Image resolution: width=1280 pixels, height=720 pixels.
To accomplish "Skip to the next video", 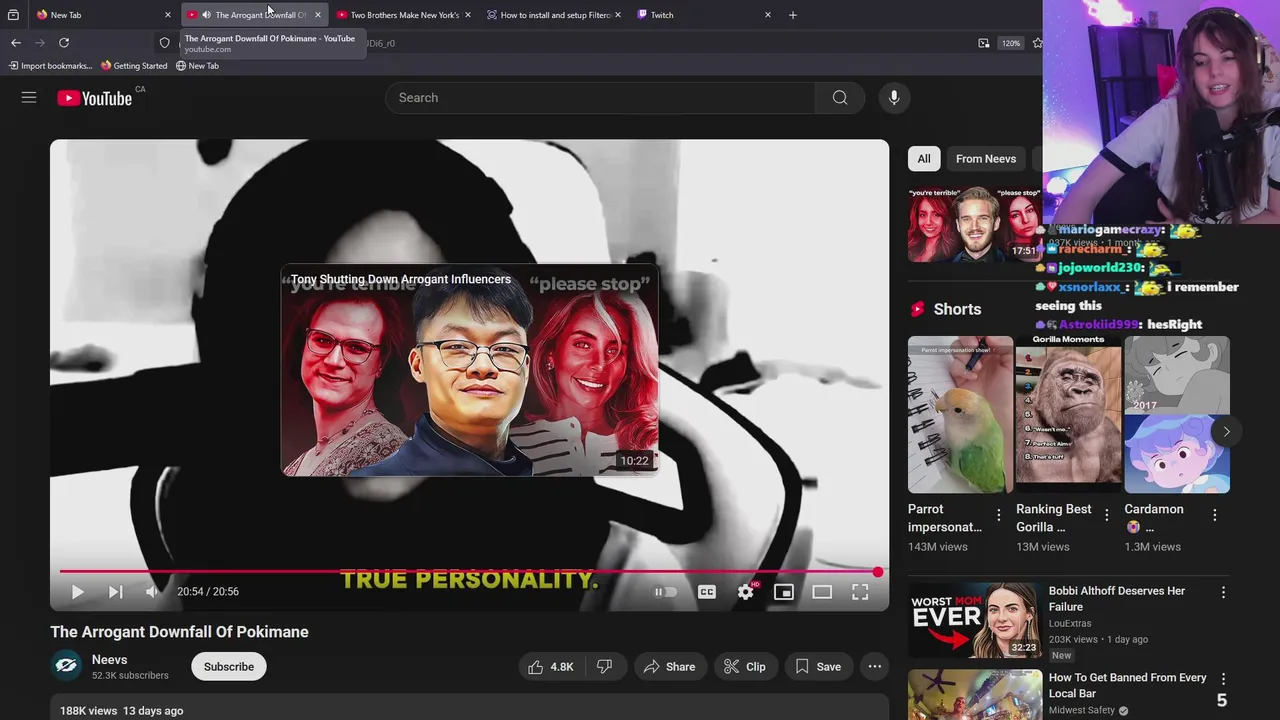I will pos(115,592).
